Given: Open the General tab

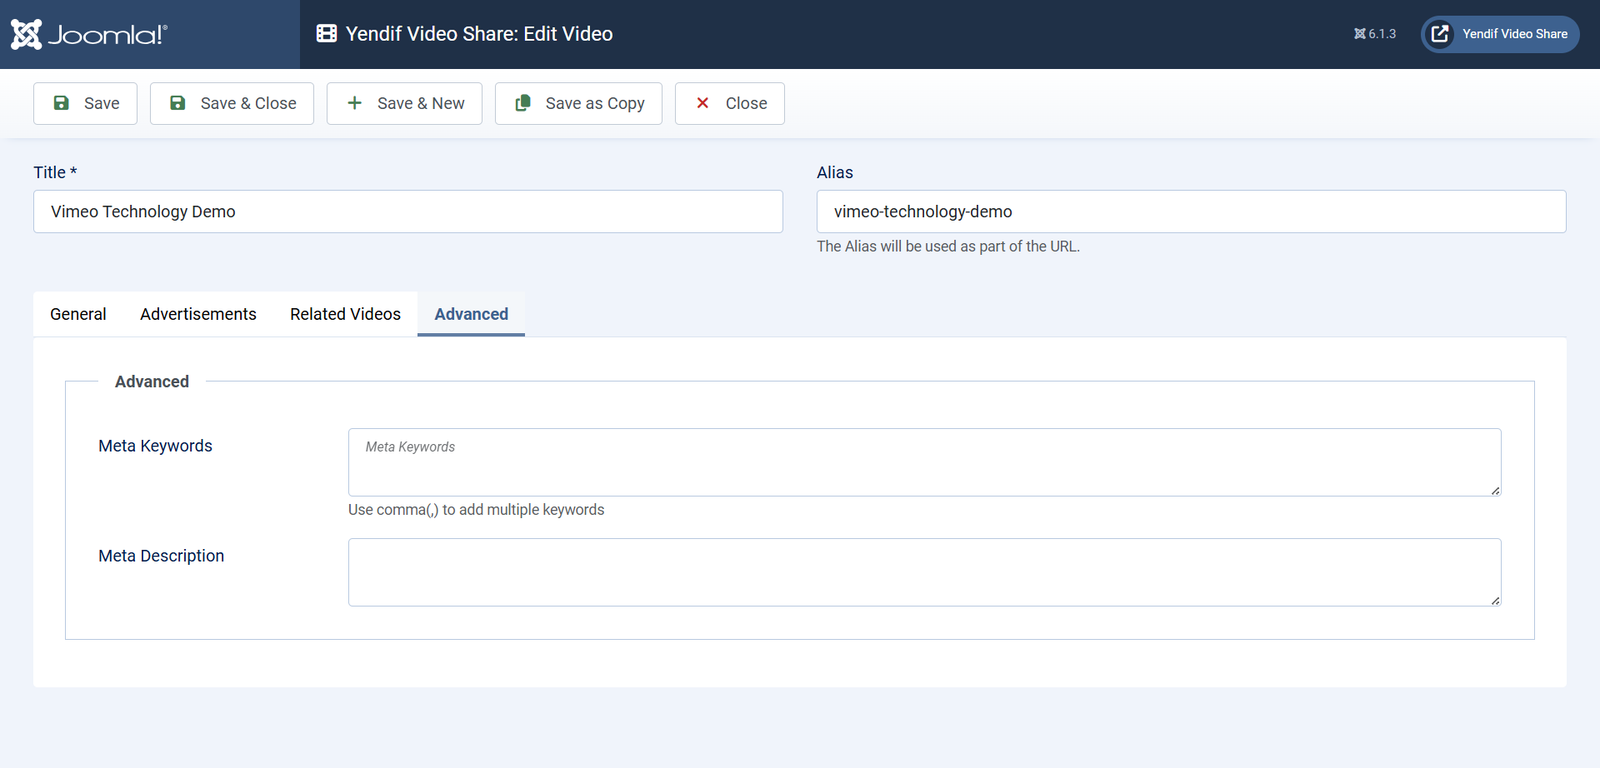Looking at the screenshot, I should [x=78, y=314].
